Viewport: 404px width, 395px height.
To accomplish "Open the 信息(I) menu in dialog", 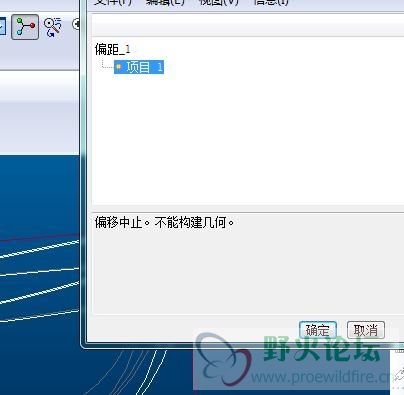I will pyautogui.click(x=271, y=2).
